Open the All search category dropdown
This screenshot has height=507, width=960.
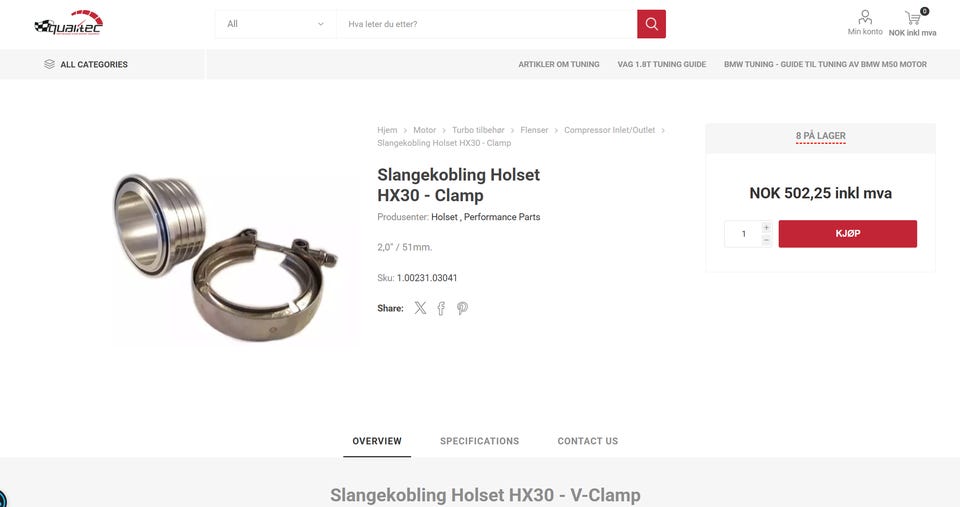[276, 24]
